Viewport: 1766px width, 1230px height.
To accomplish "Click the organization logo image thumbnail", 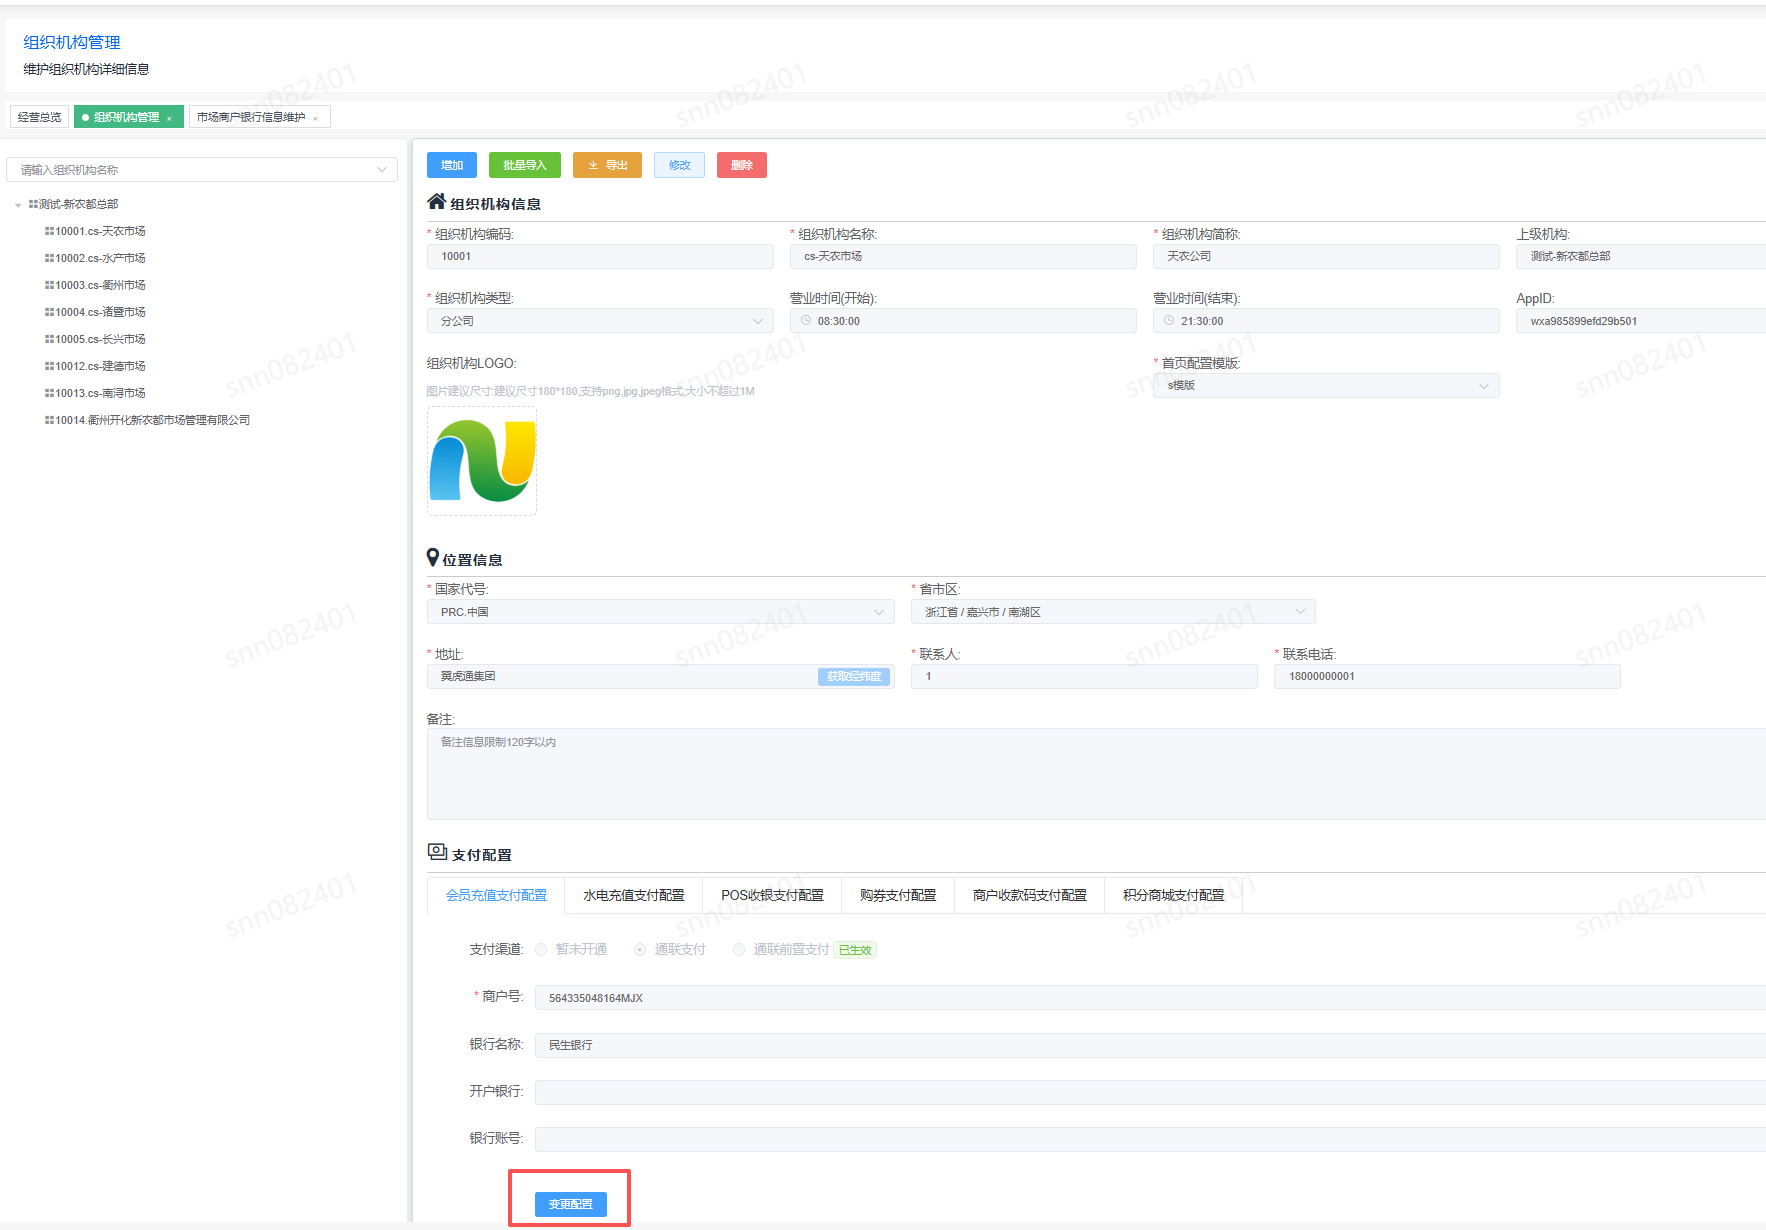I will click(482, 461).
